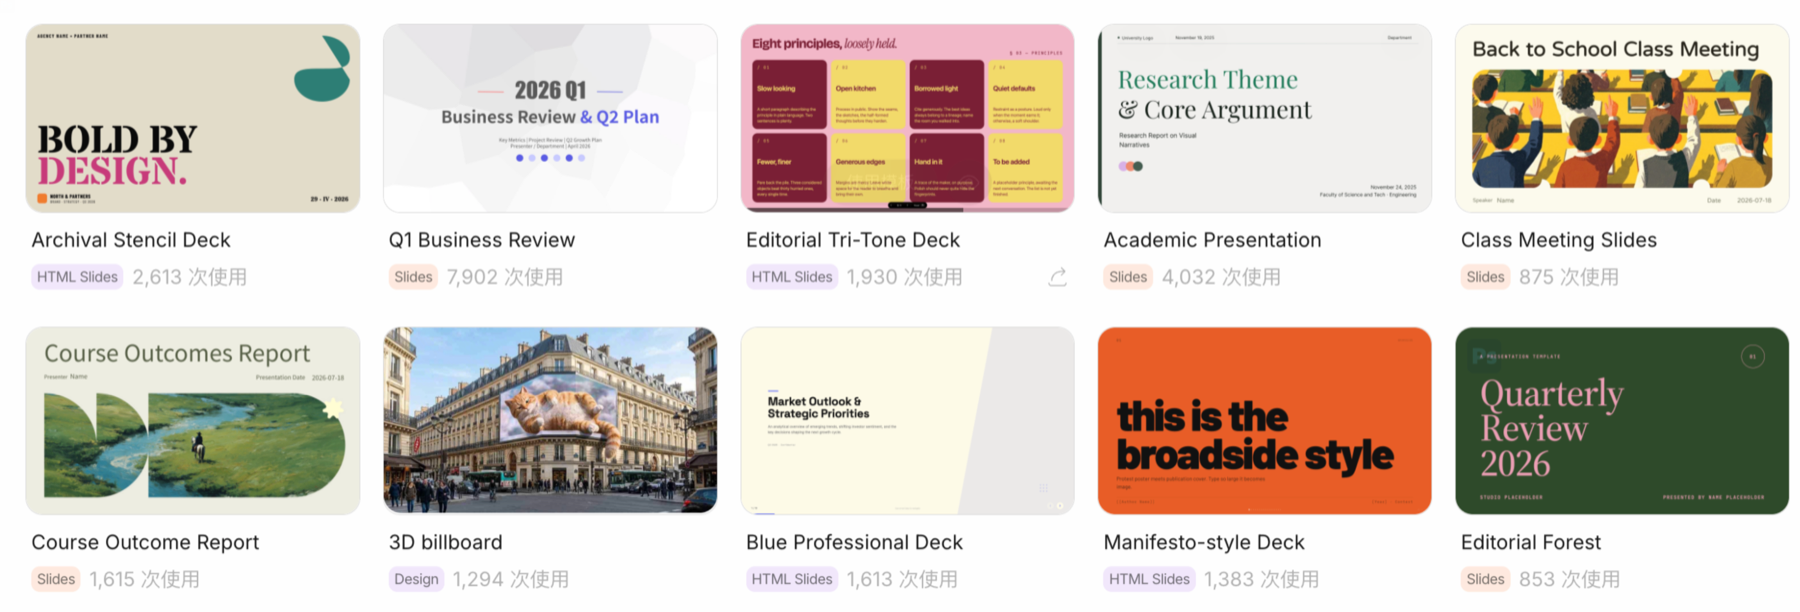1800x612 pixels.
Task: Click the '2,613 次使用' usage count
Action: 190,277
